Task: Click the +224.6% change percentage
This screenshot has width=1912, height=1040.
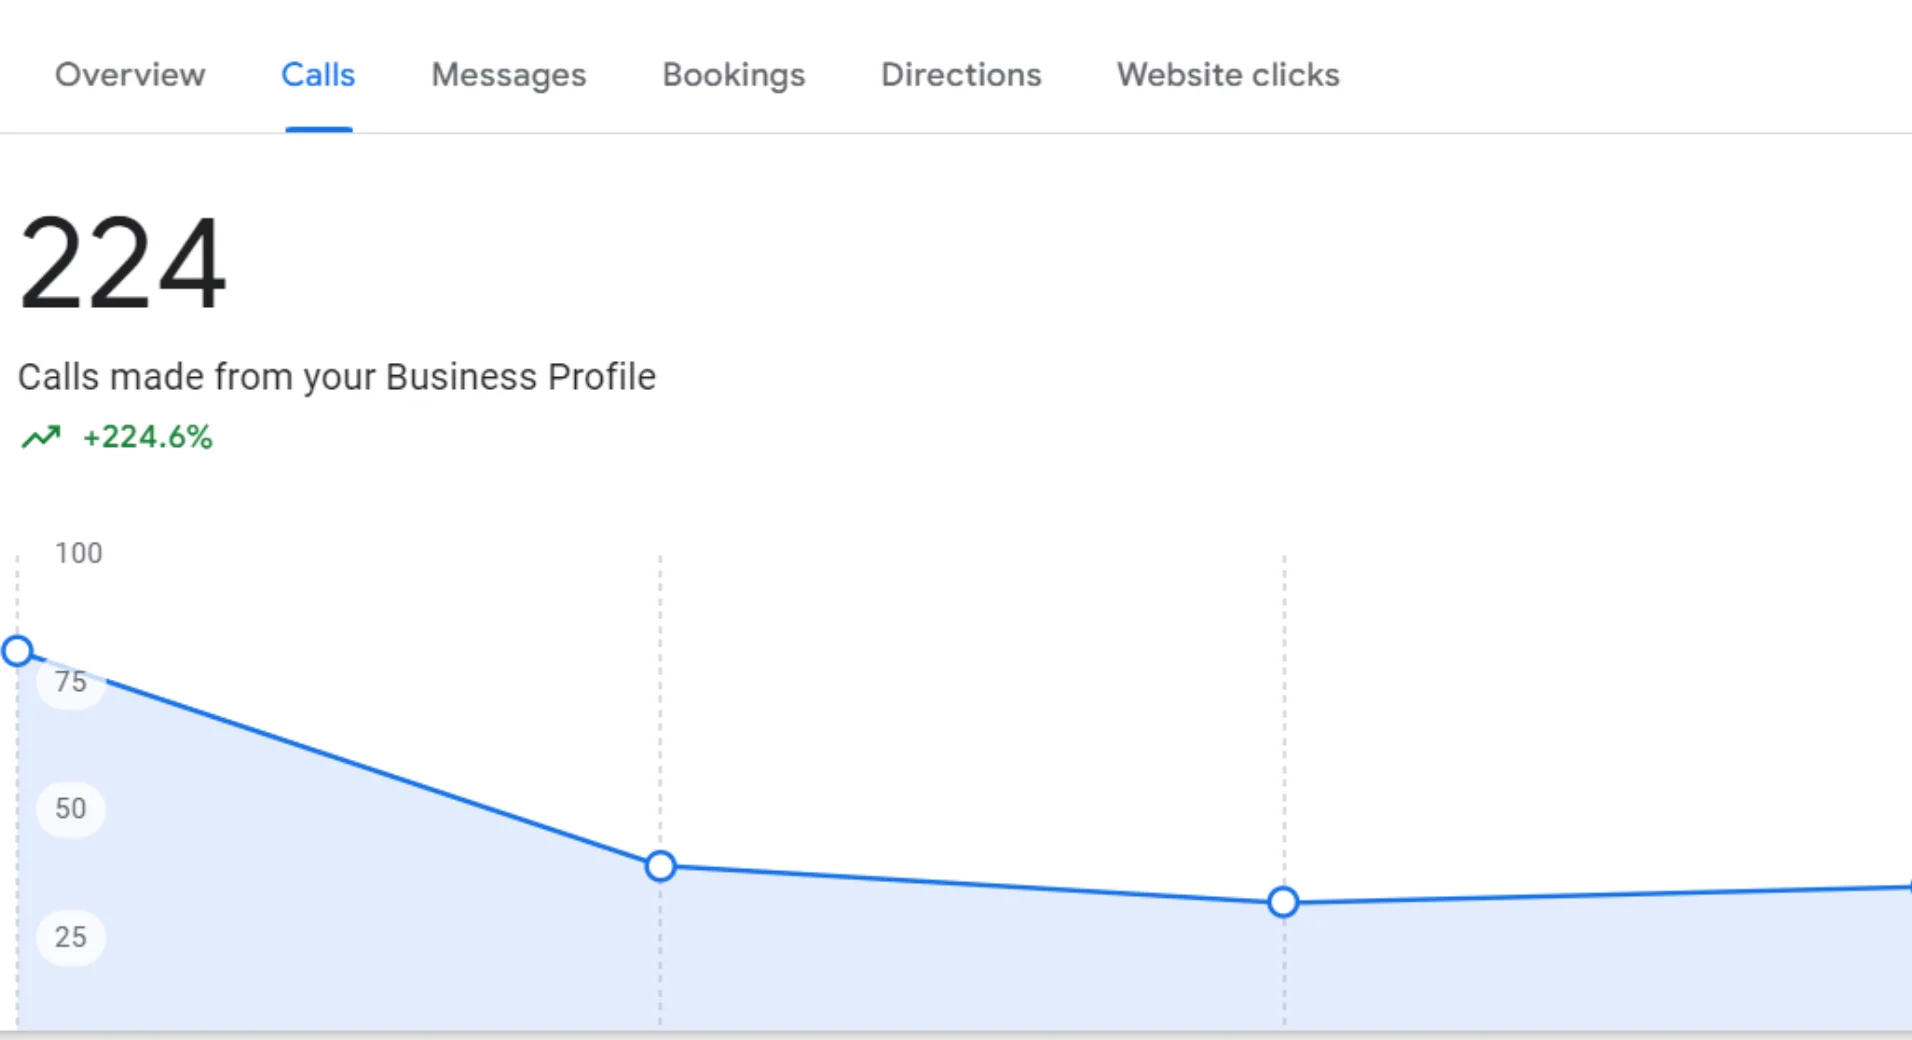Action: click(147, 437)
